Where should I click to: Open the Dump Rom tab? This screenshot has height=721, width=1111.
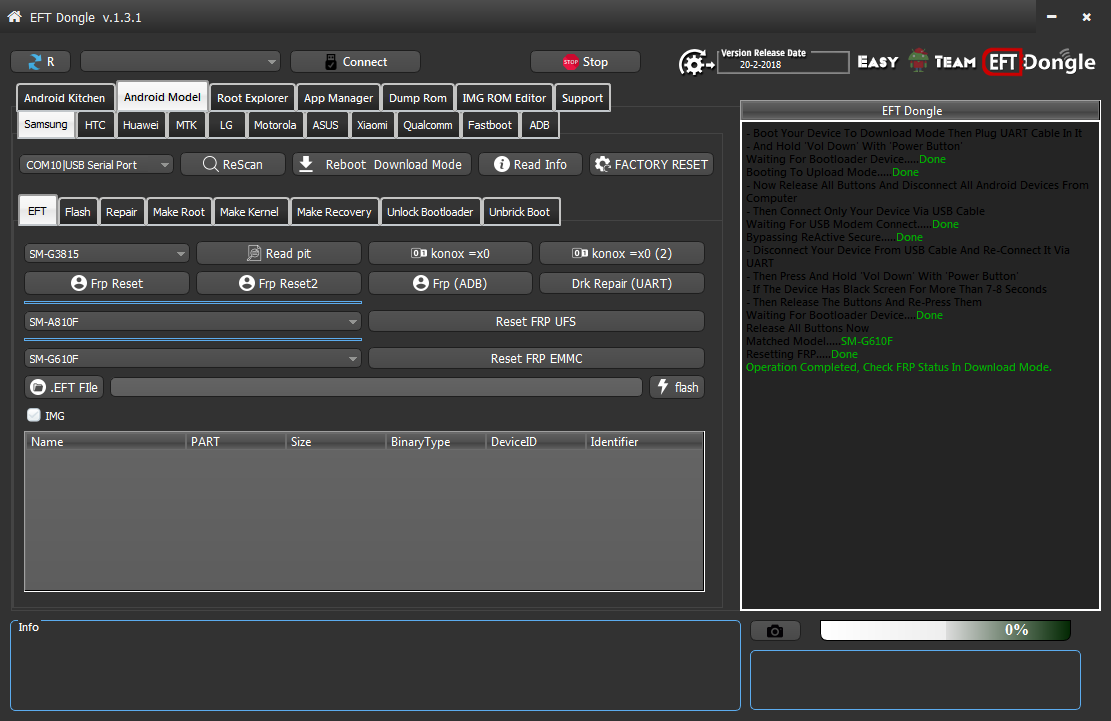[x=418, y=98]
